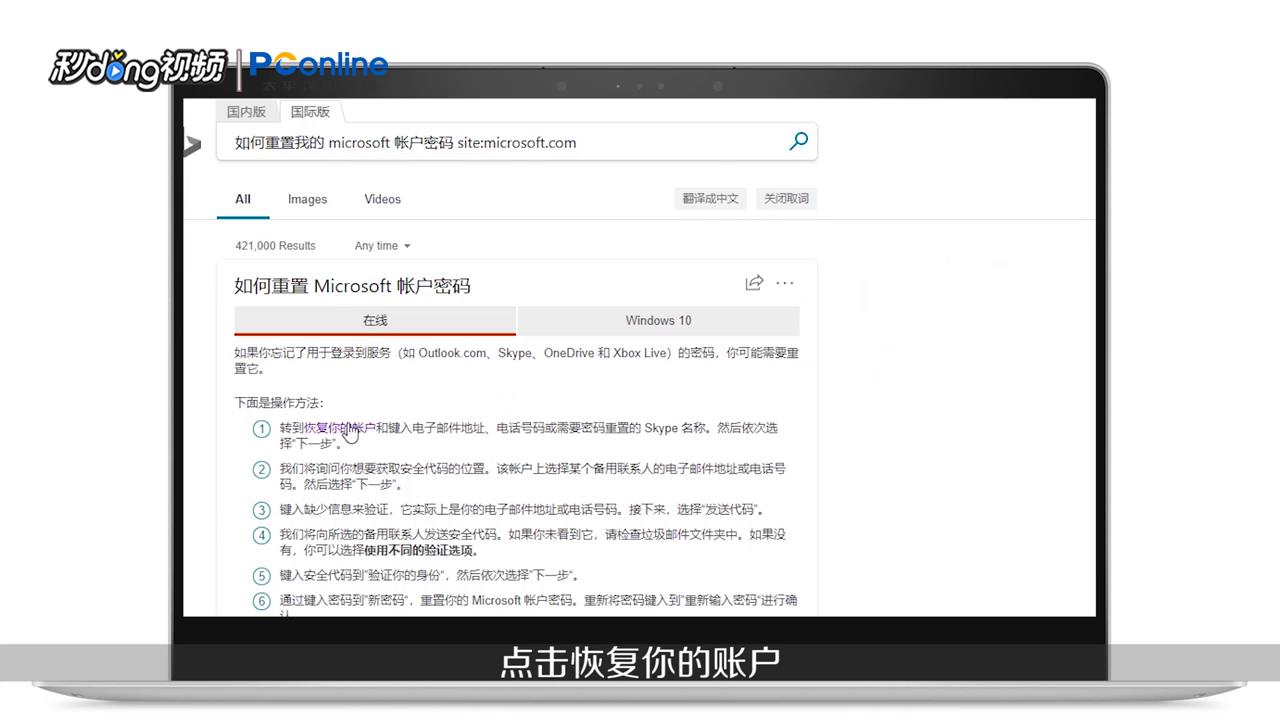Select the Videos results tab
Screen dimensions: 1280x720
point(383,199)
